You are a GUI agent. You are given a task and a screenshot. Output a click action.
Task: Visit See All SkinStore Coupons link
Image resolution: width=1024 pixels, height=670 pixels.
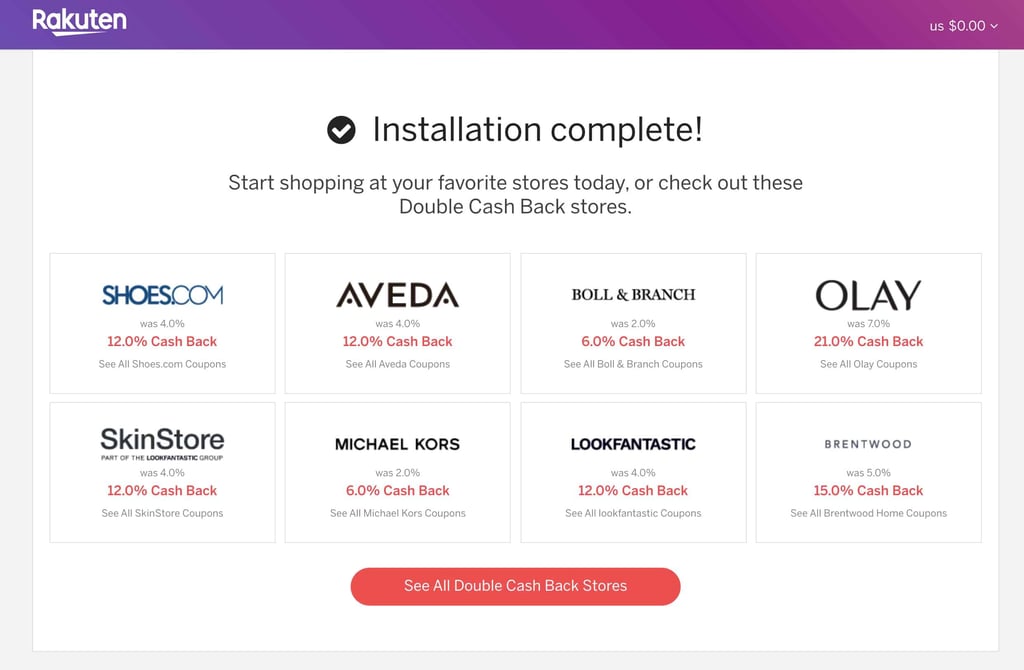(163, 513)
